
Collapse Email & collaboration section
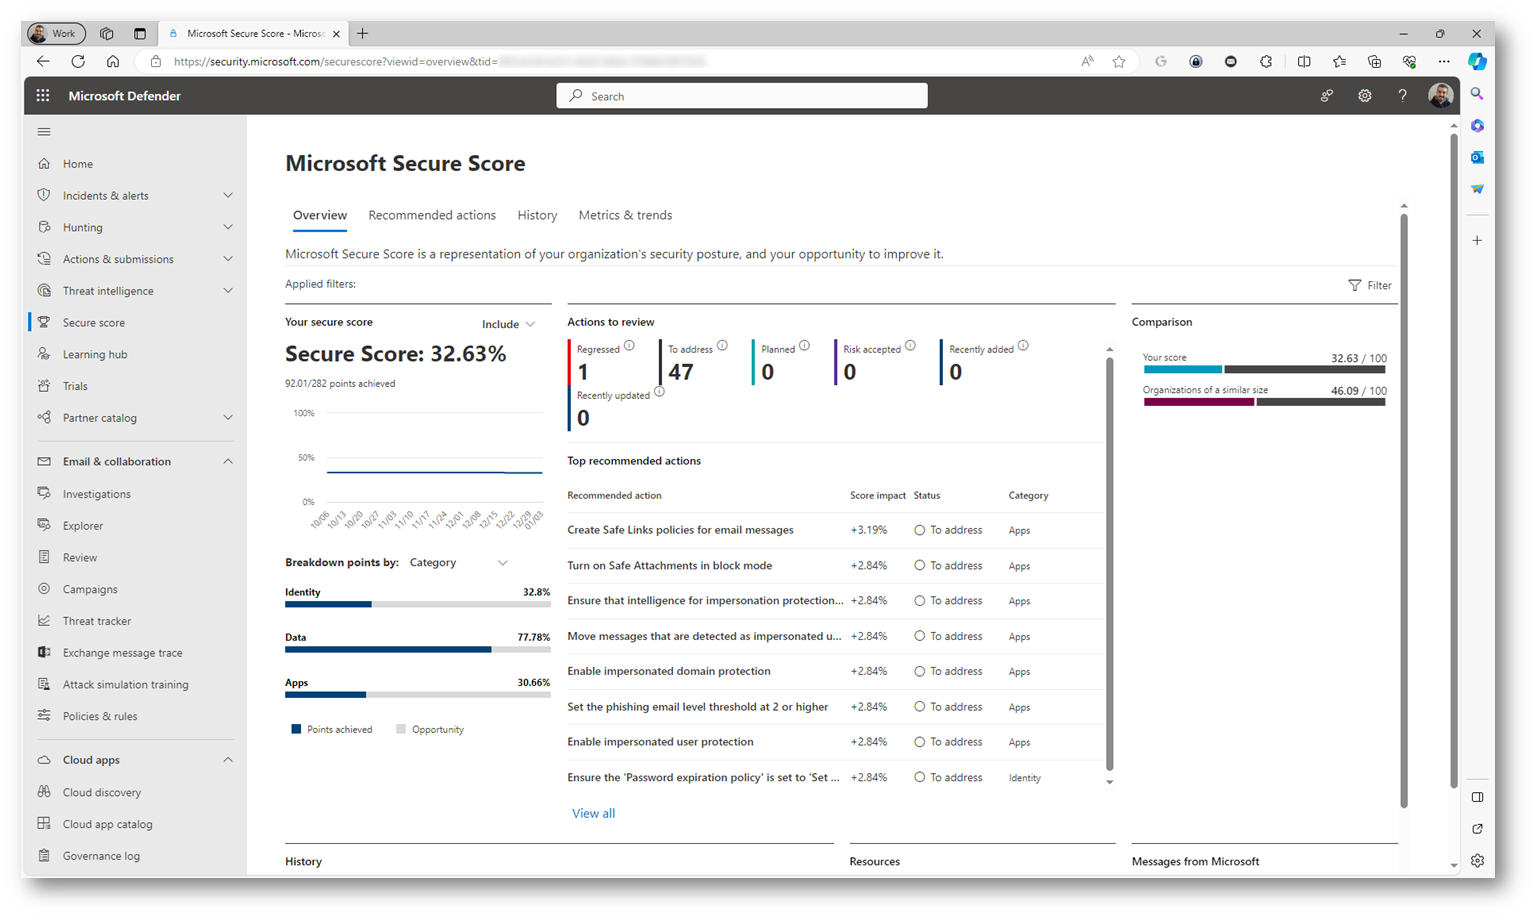[228, 462]
